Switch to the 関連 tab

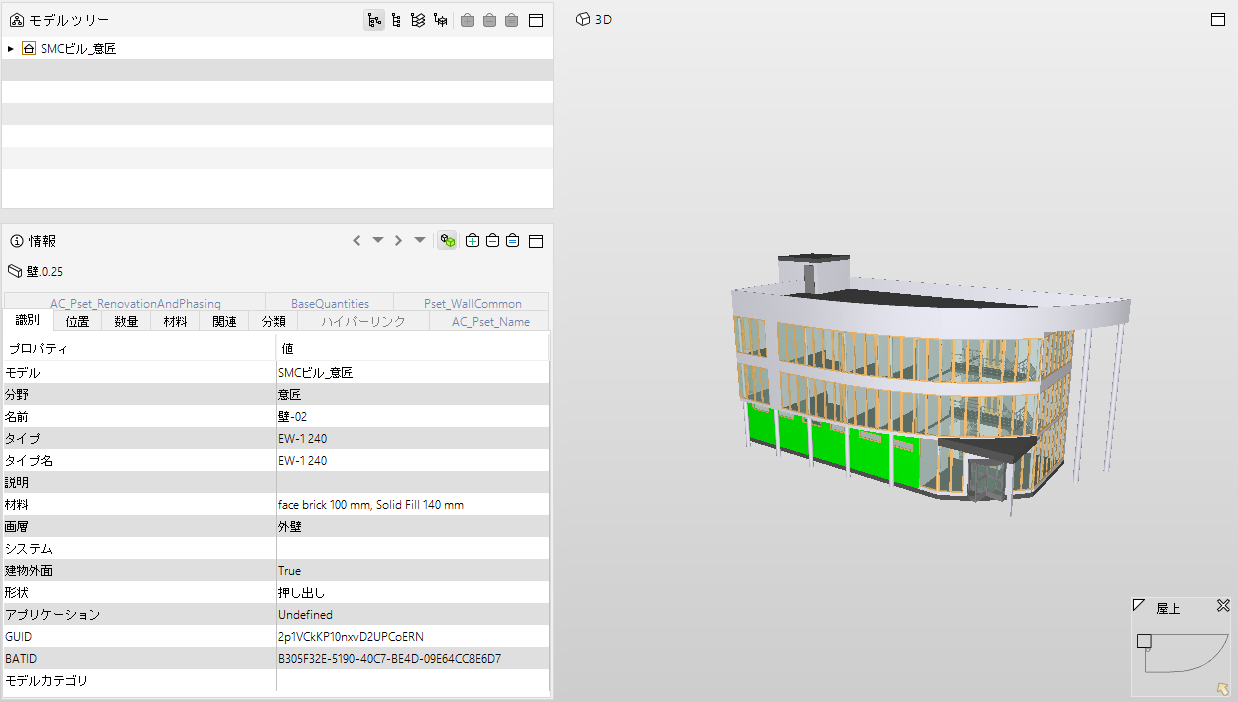coord(225,321)
